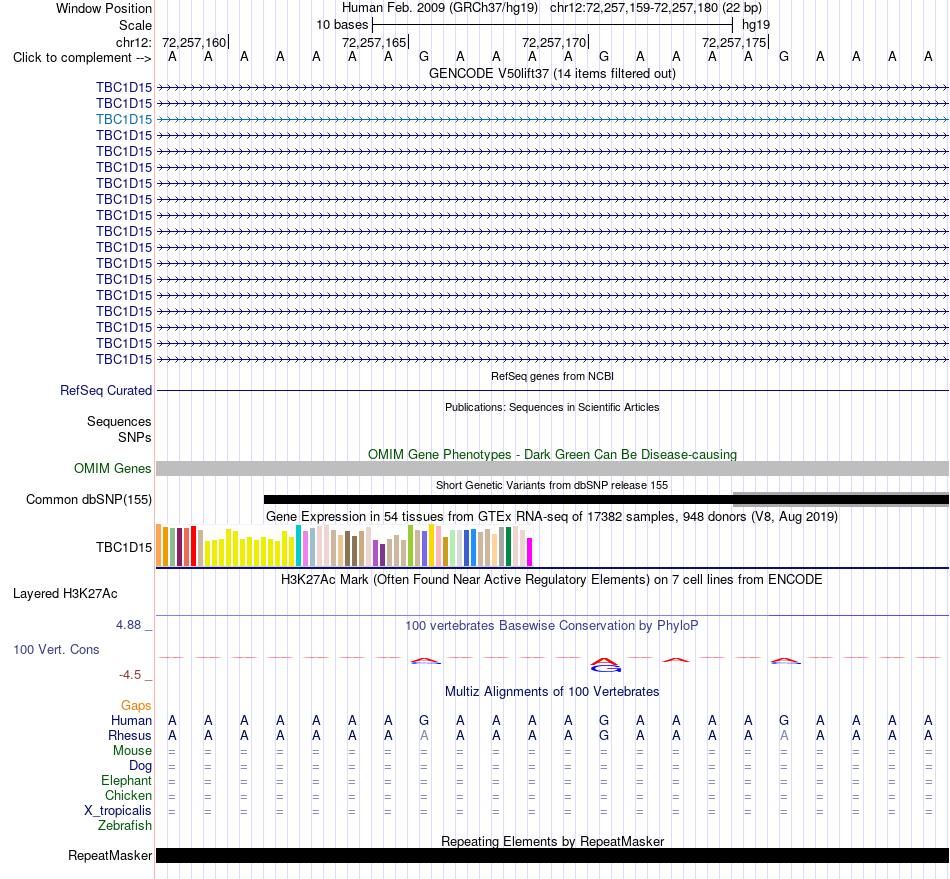Click the RepeatMasker track label
The width and height of the screenshot is (950, 879).
point(110,855)
